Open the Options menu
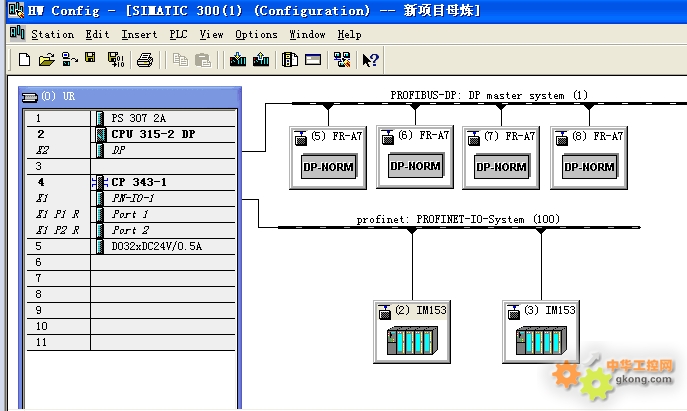Screen dimensions: 687x411 (x=256, y=34)
